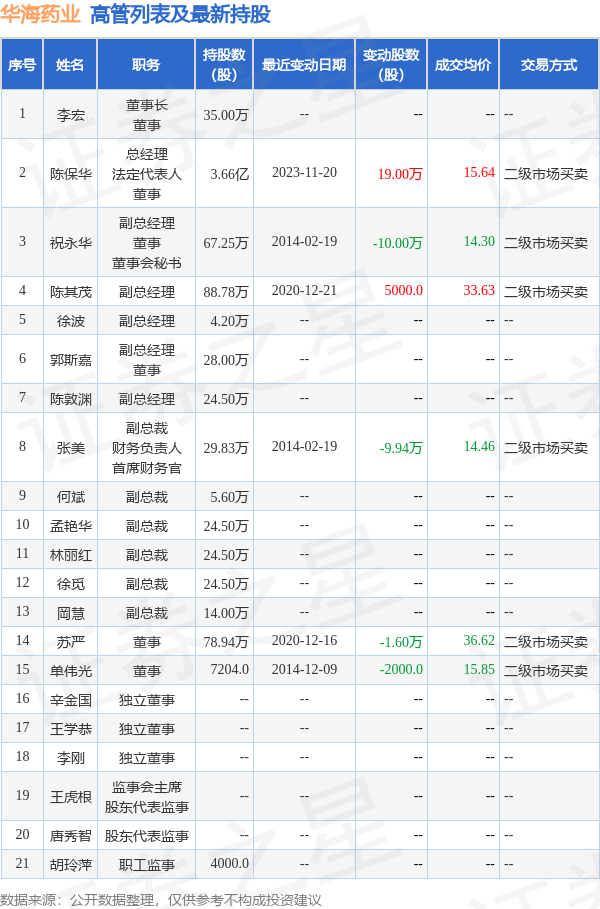
Task: Click the 姓名 column header
Action: [70, 65]
